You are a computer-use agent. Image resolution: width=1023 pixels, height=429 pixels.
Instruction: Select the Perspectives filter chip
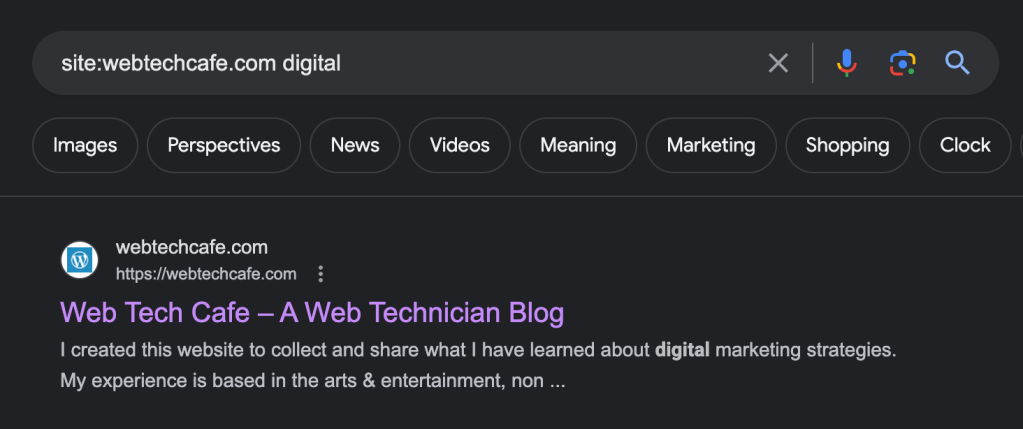click(224, 145)
